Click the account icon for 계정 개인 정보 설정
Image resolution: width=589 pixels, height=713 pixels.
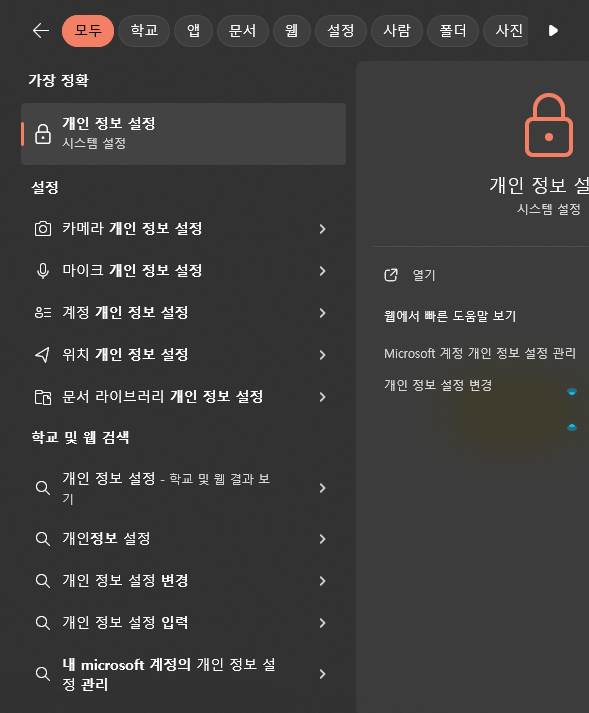pos(43,312)
